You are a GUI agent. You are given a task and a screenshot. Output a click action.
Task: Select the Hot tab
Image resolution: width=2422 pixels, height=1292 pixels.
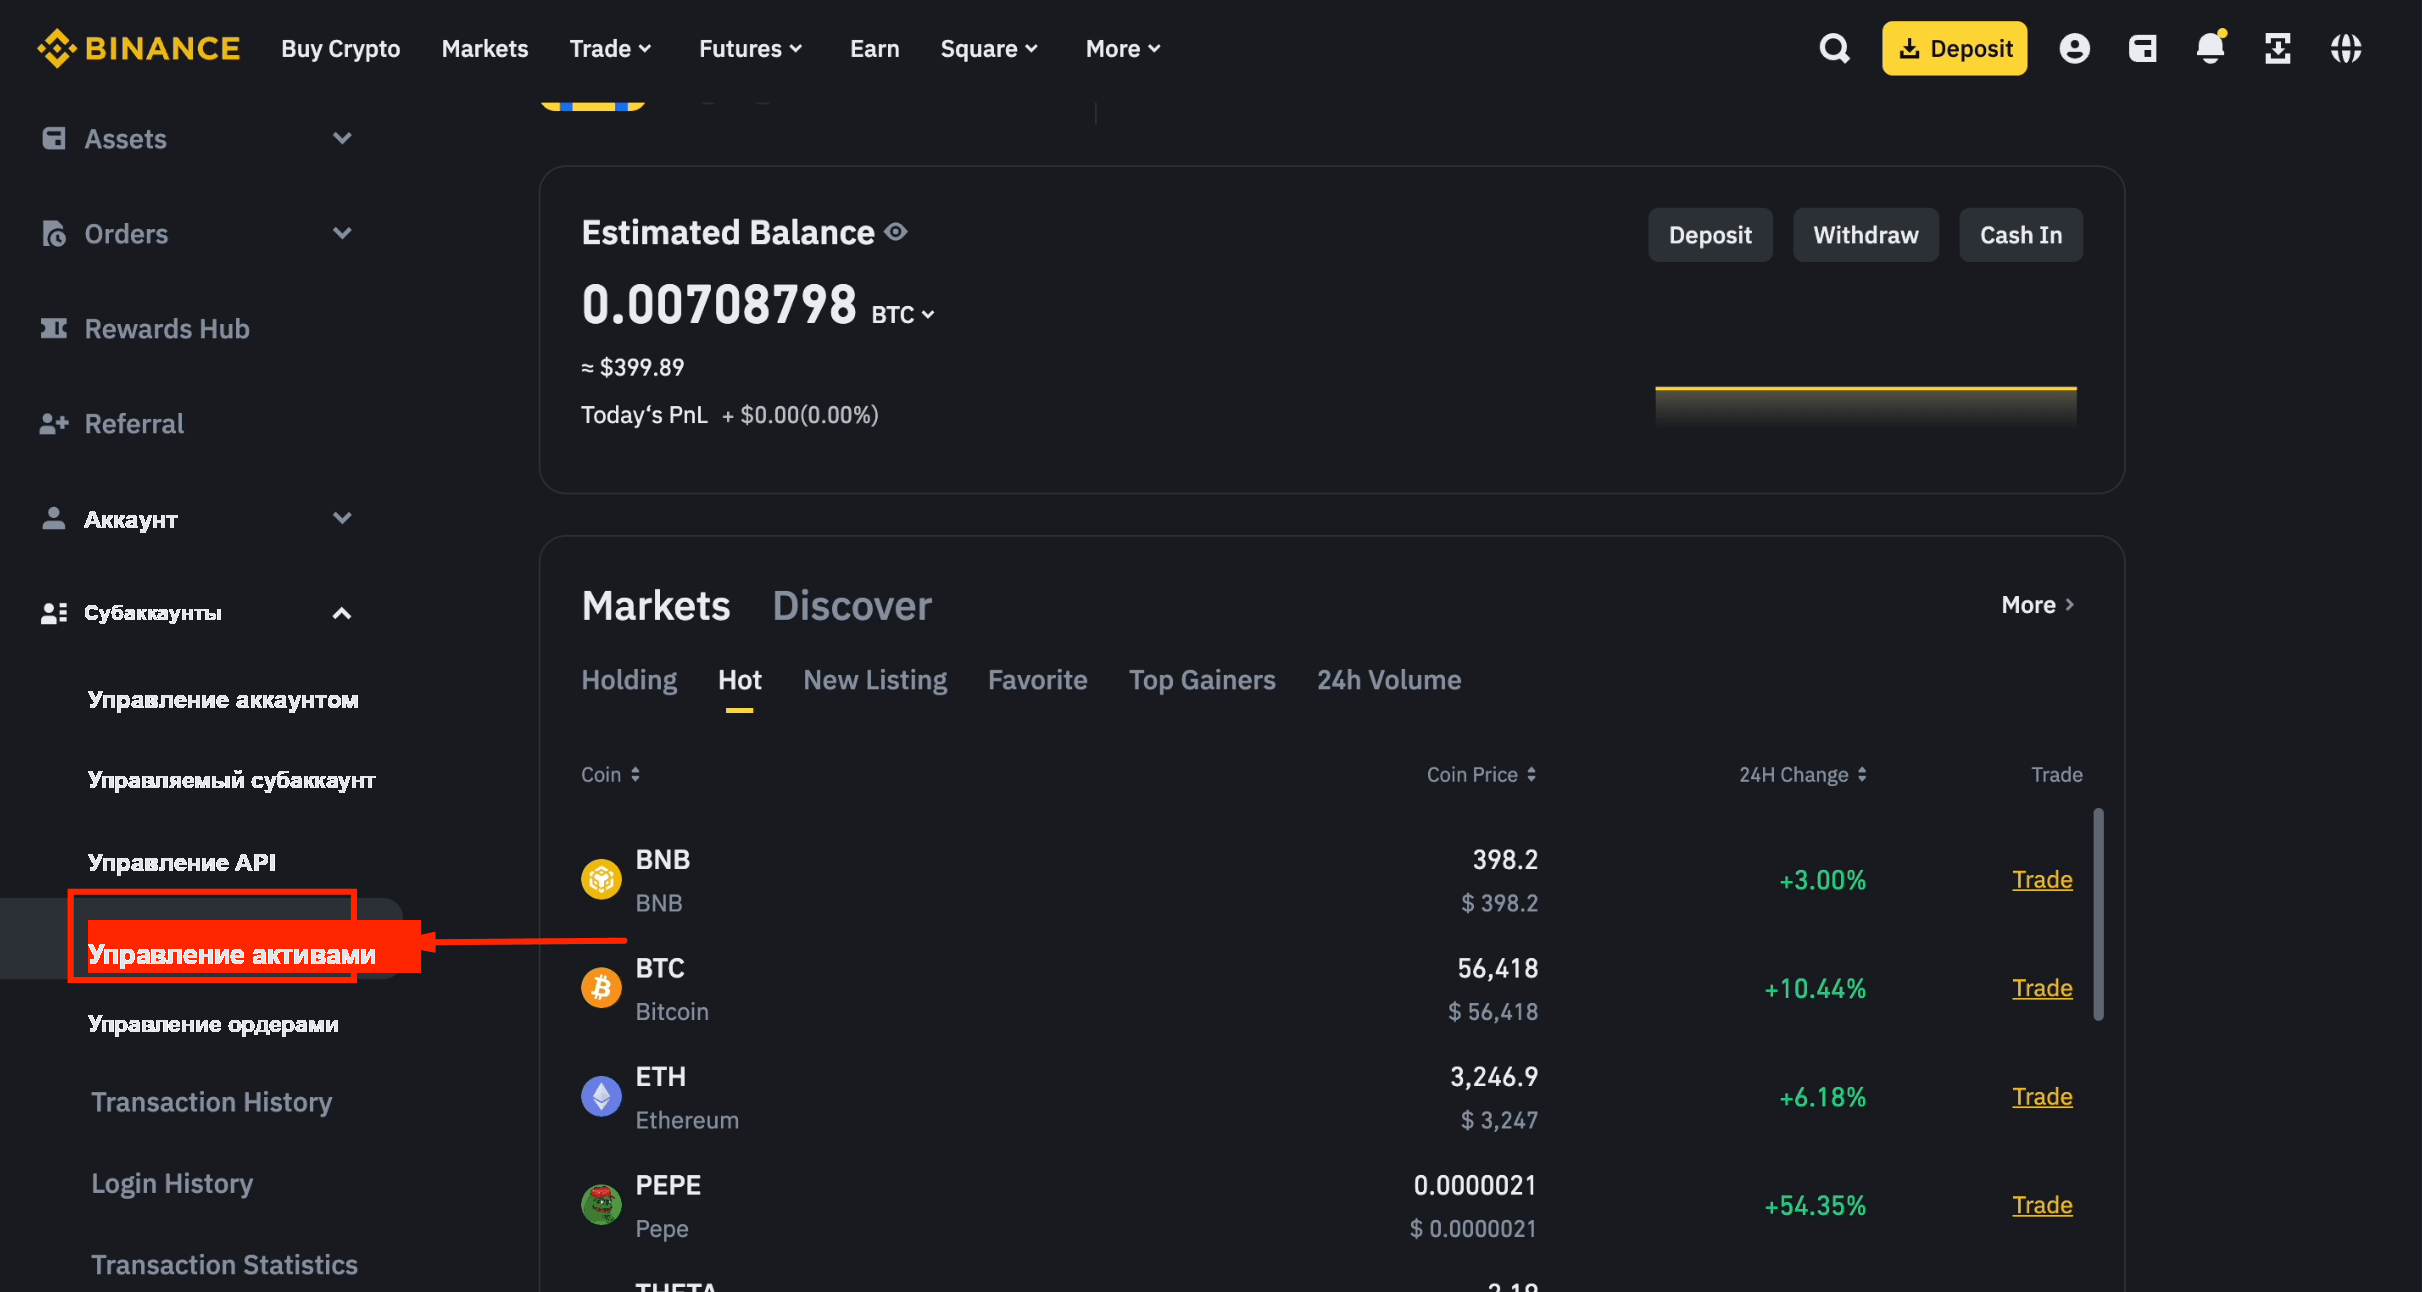pyautogui.click(x=739, y=680)
